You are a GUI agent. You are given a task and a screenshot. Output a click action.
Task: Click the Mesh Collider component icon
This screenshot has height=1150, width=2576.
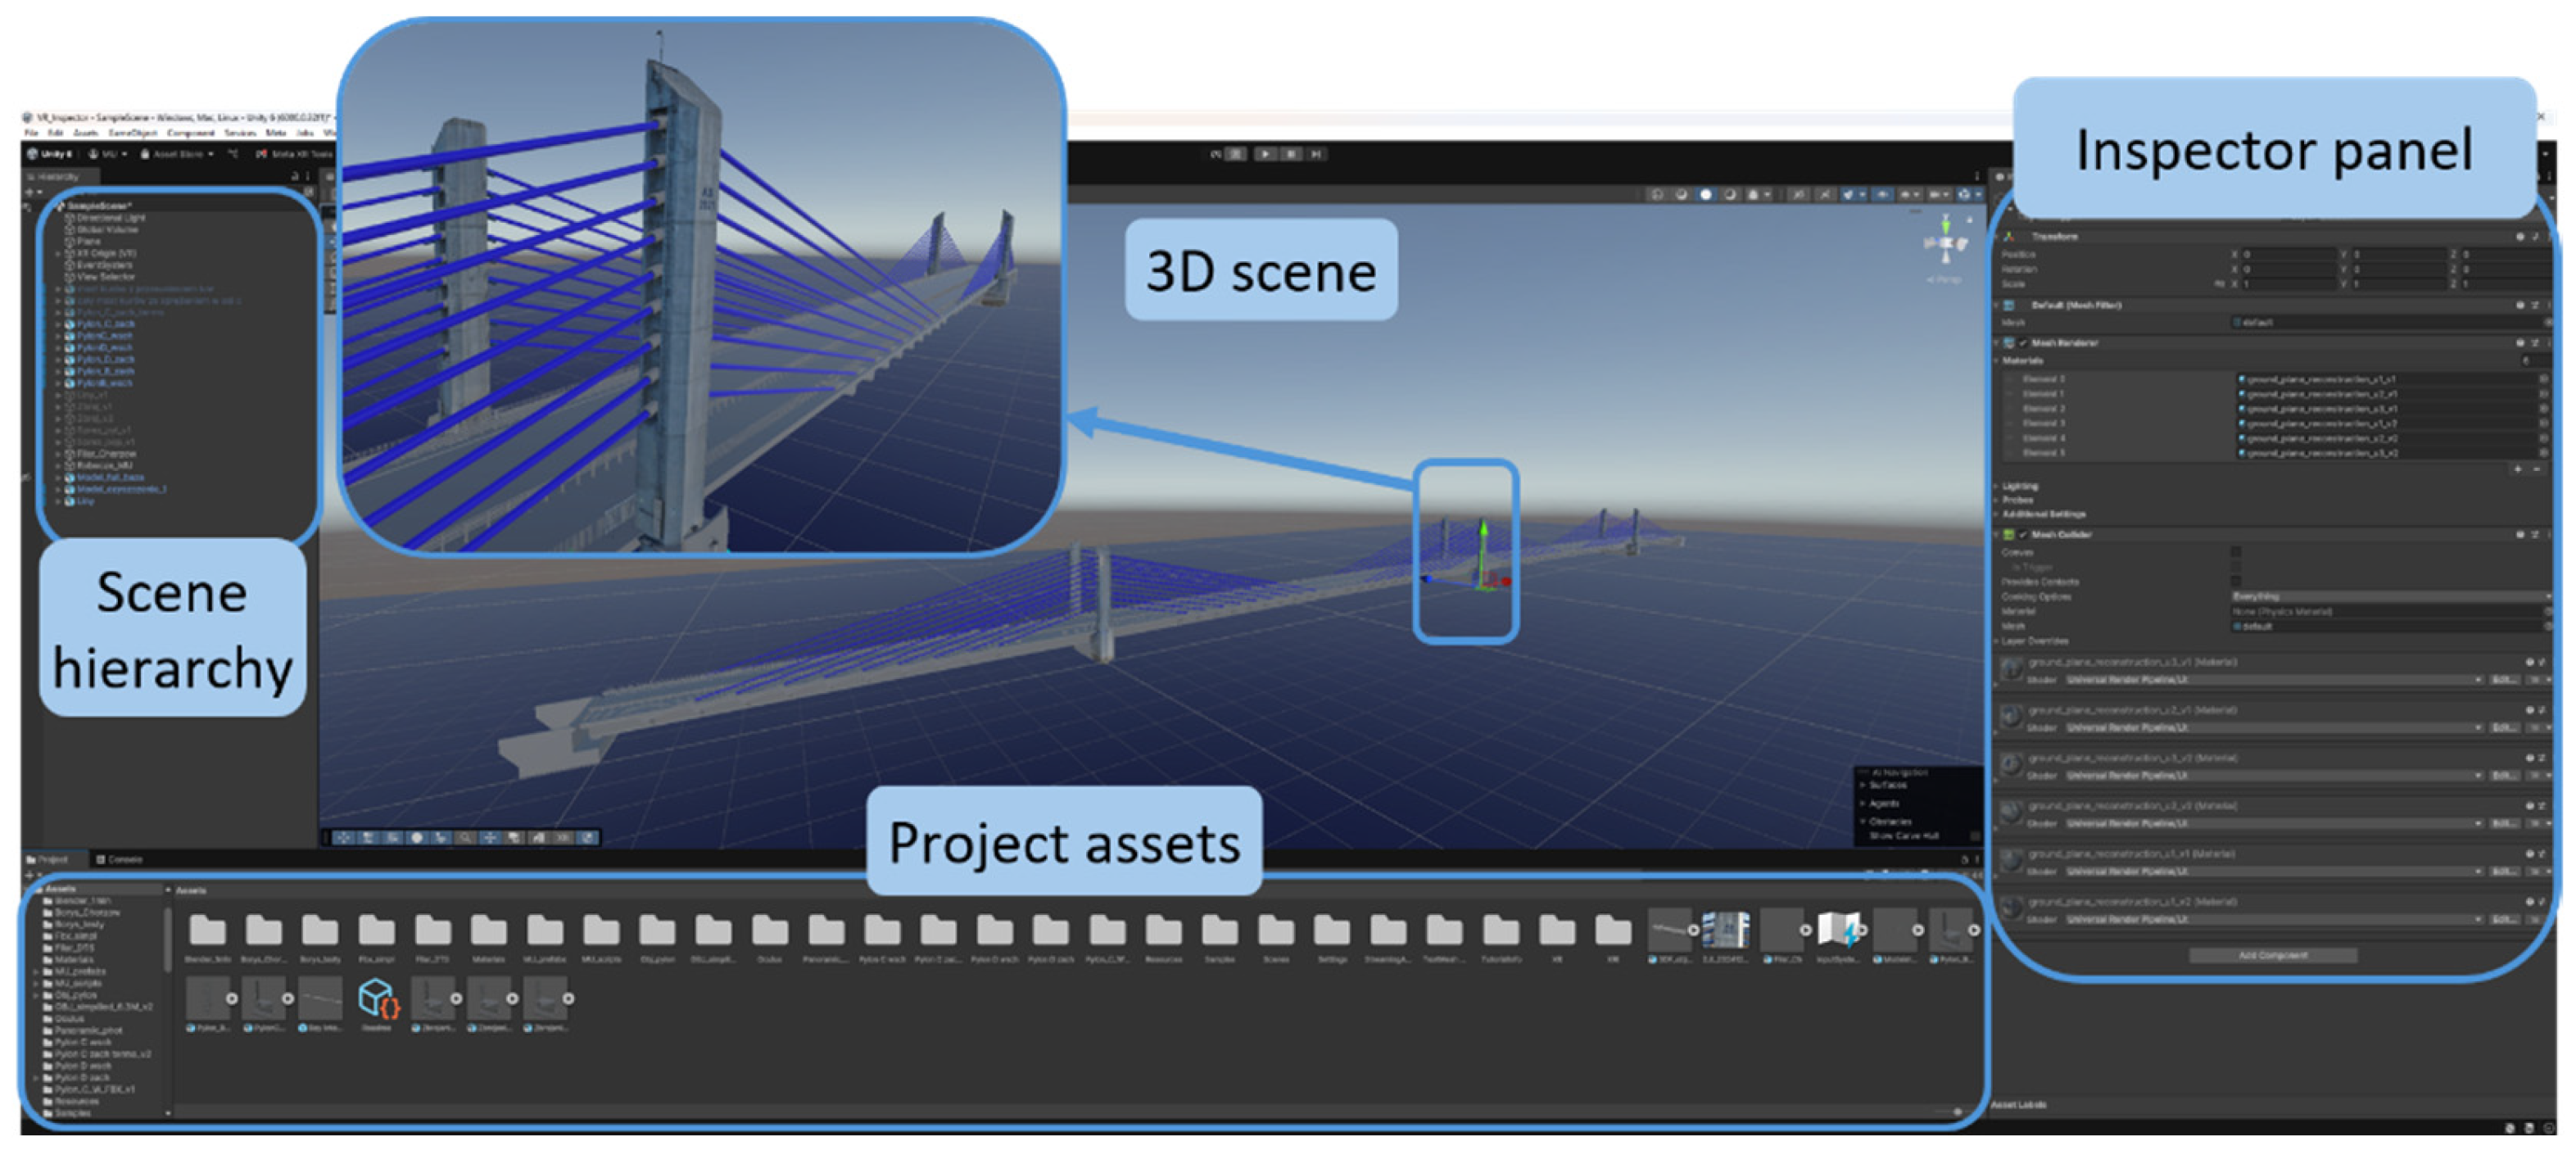pos(2010,534)
